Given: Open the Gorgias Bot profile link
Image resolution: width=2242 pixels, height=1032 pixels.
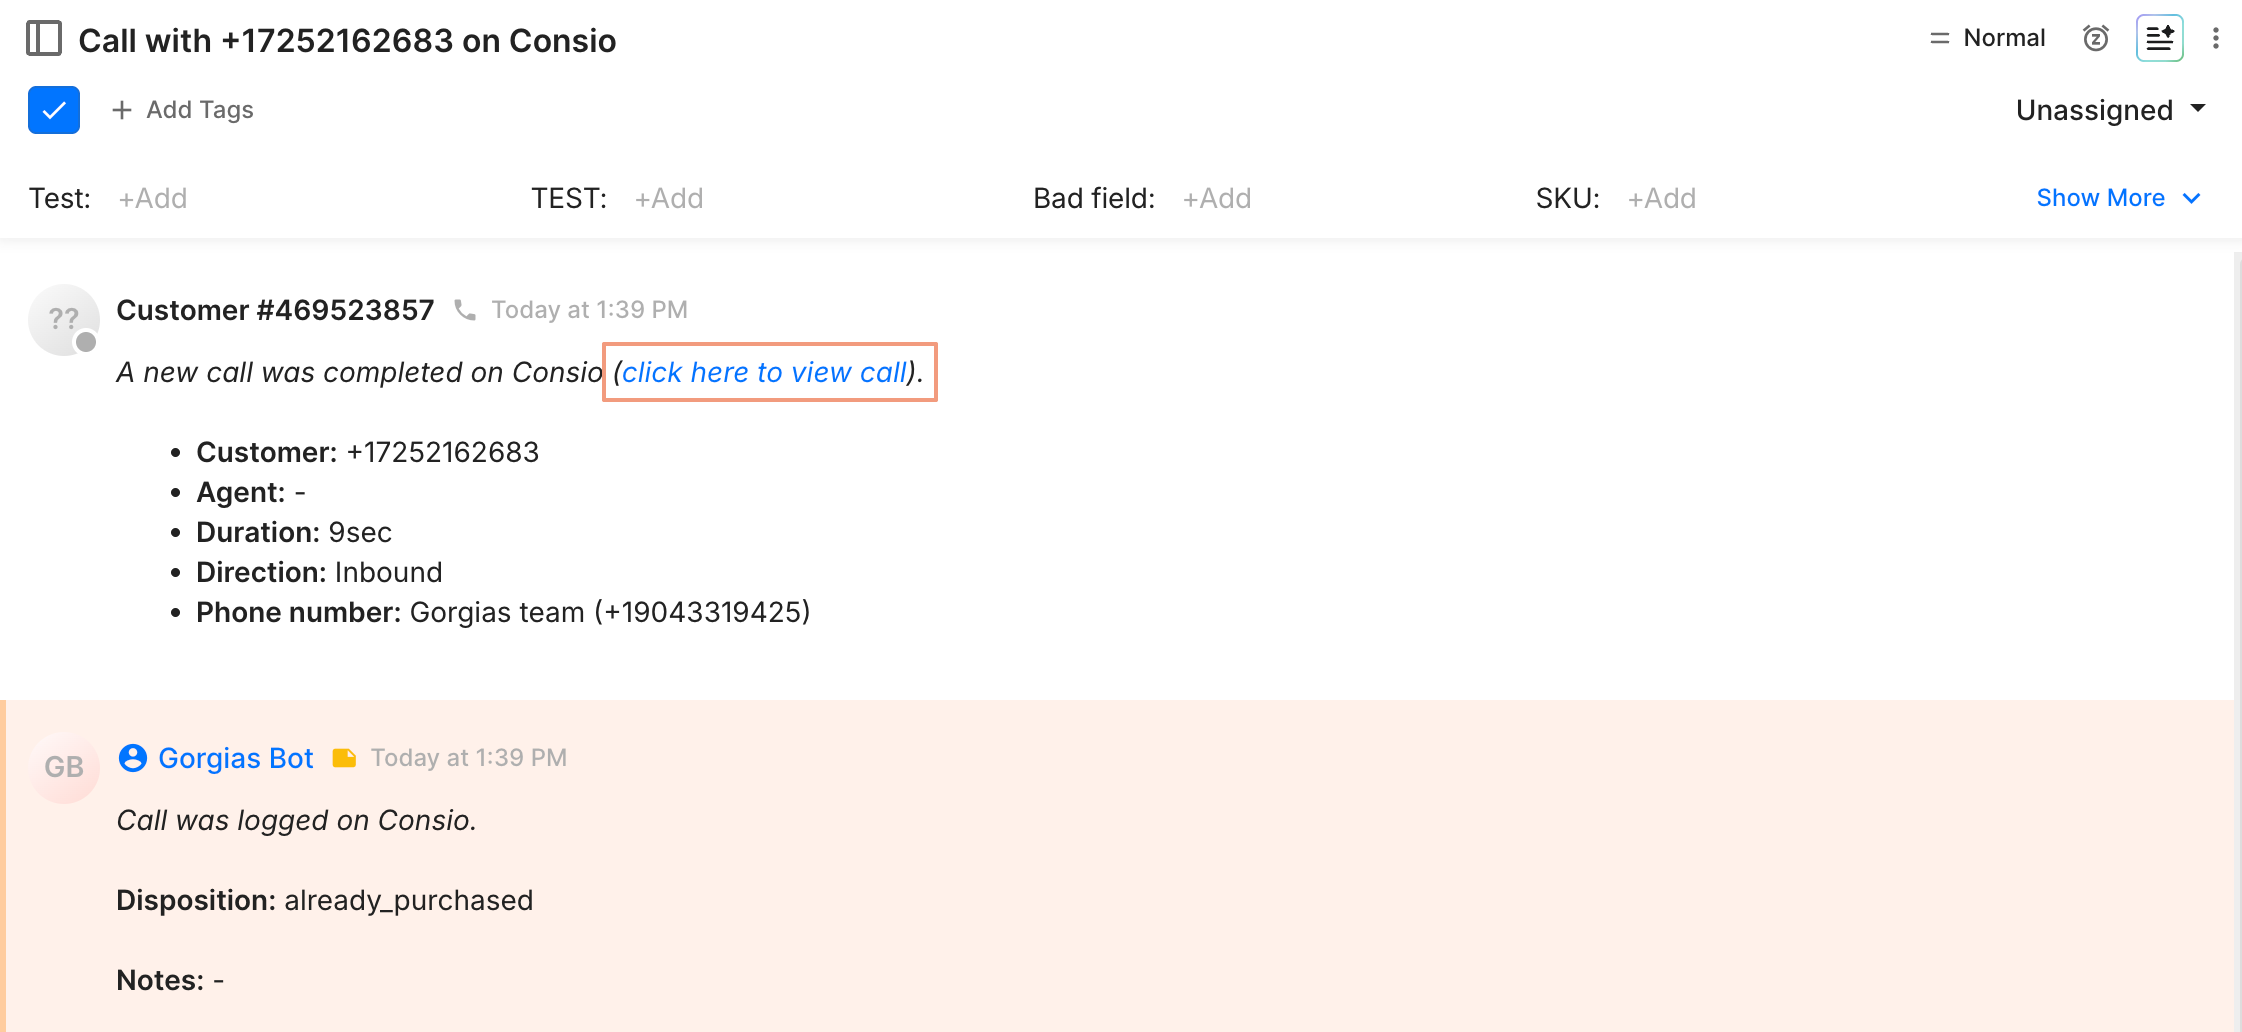Looking at the screenshot, I should [236, 758].
